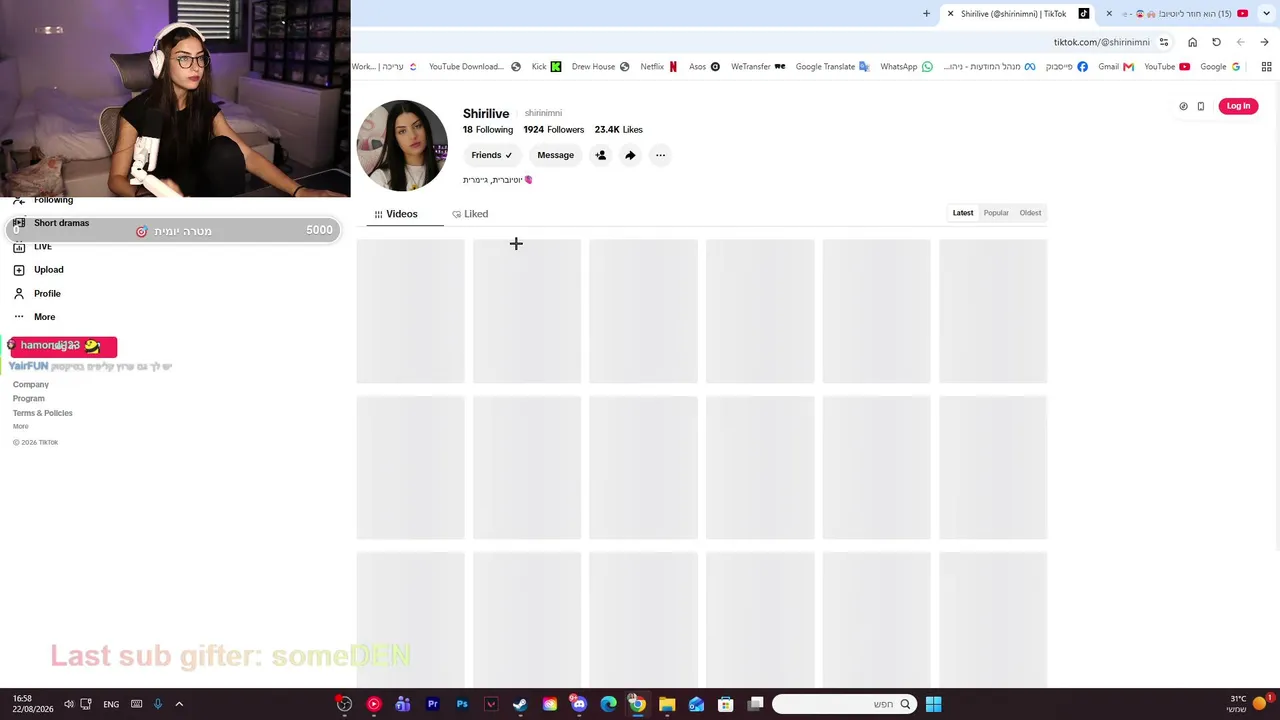
Task: Open Microsoft Store from taskbar
Action: (725, 704)
